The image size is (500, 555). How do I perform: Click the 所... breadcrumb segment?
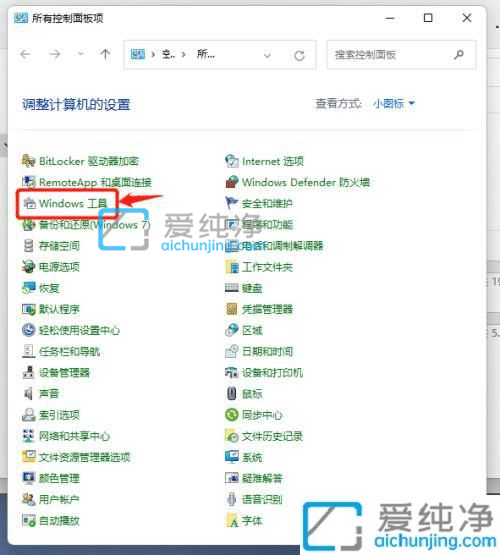point(206,54)
